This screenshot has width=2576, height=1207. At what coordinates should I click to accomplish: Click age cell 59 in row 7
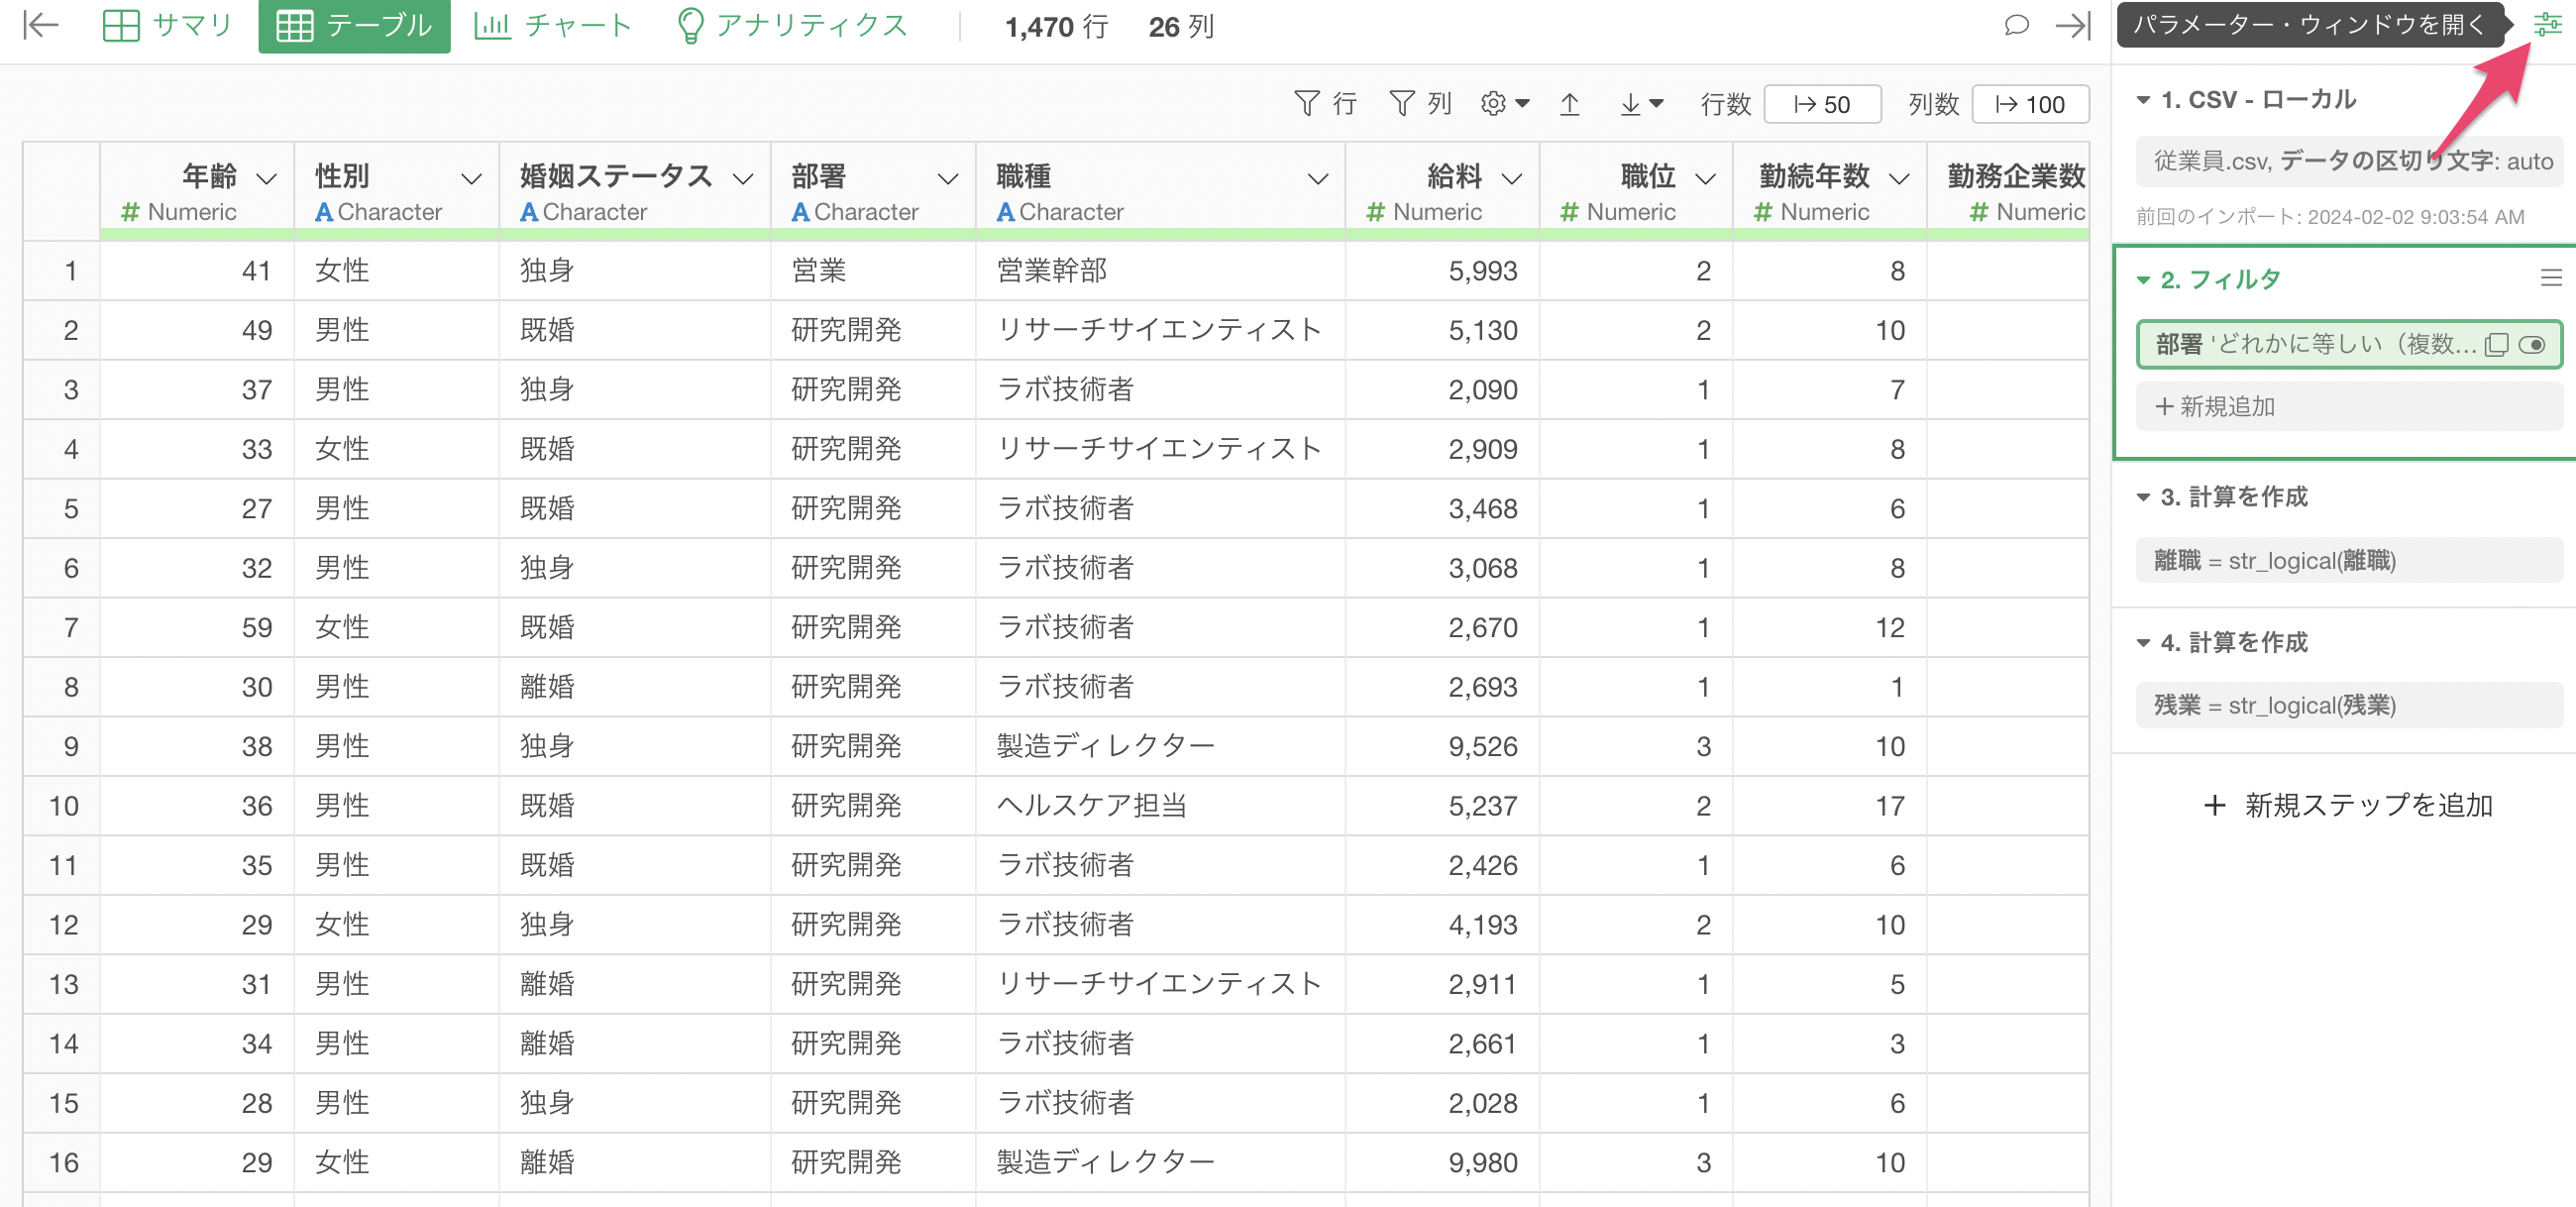(x=197, y=627)
